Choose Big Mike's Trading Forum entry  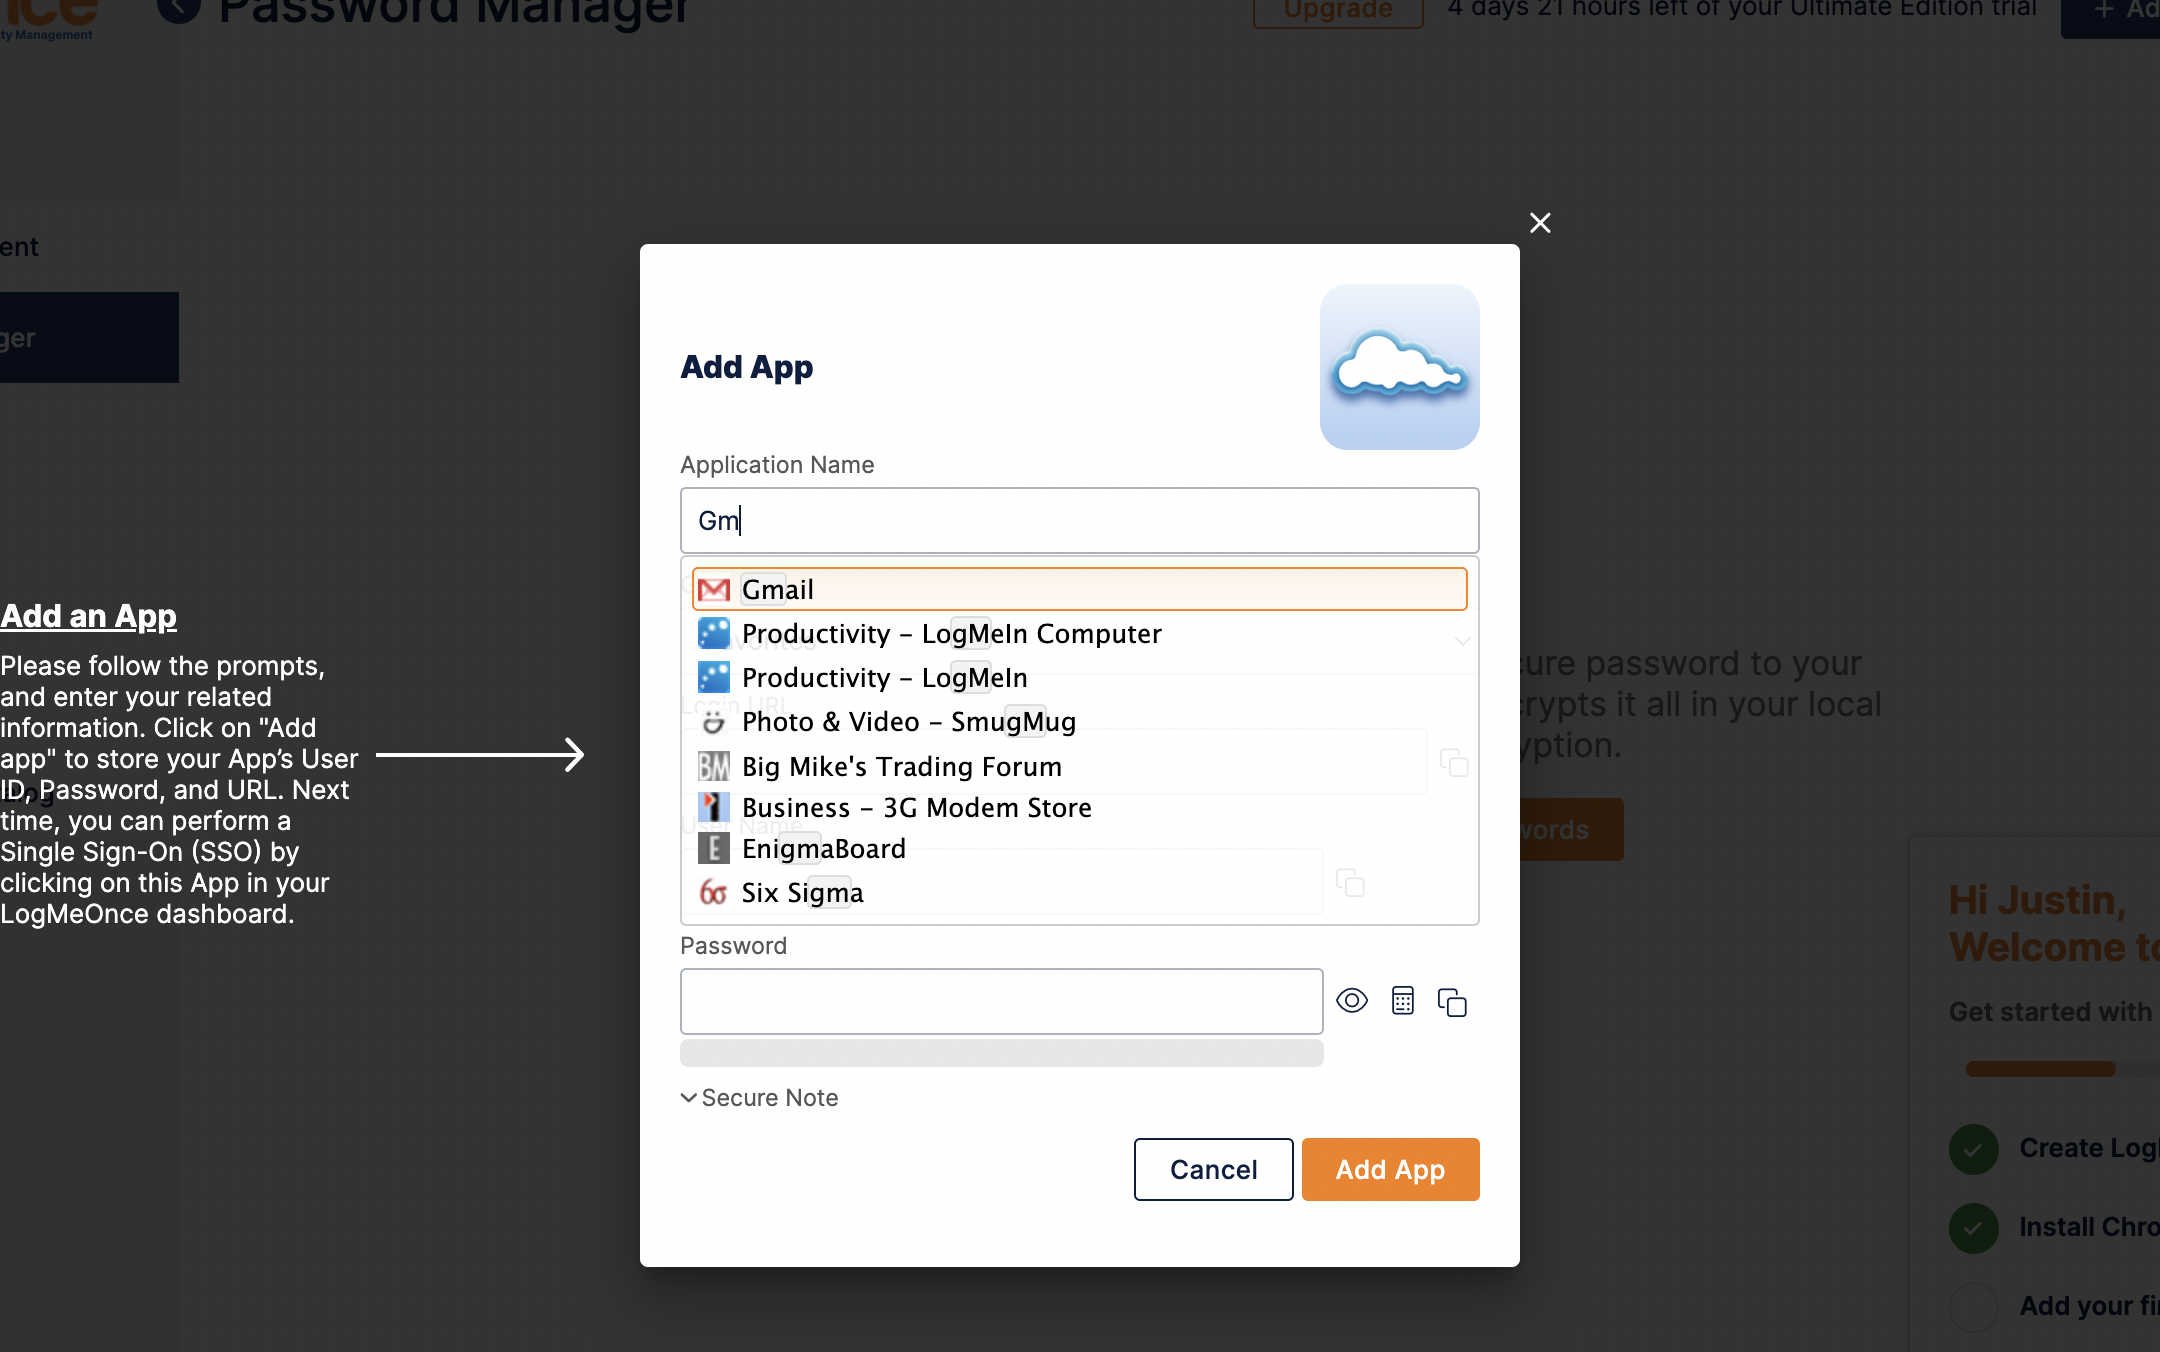[x=1079, y=766]
